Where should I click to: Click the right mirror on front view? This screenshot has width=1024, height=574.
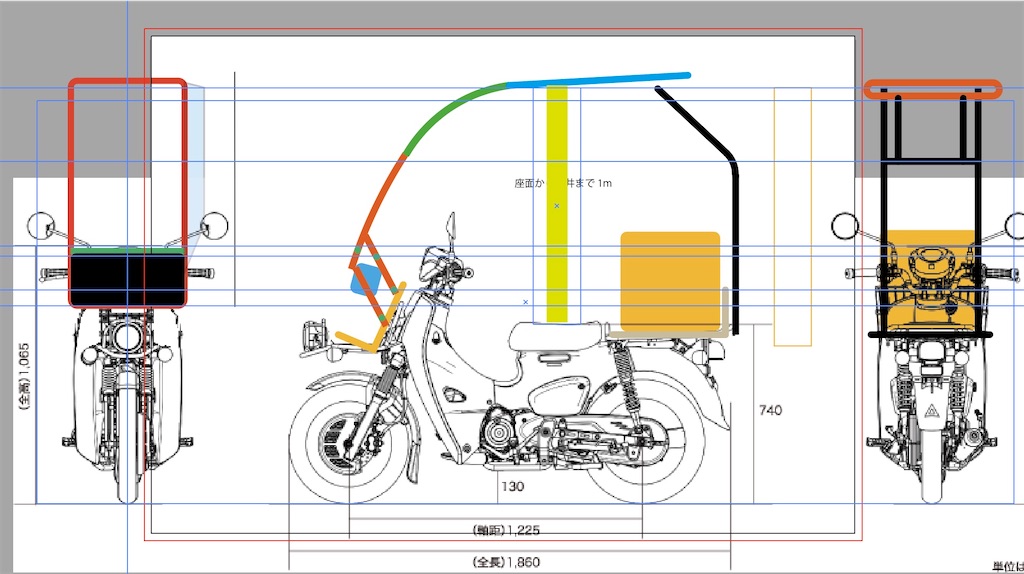point(214,225)
